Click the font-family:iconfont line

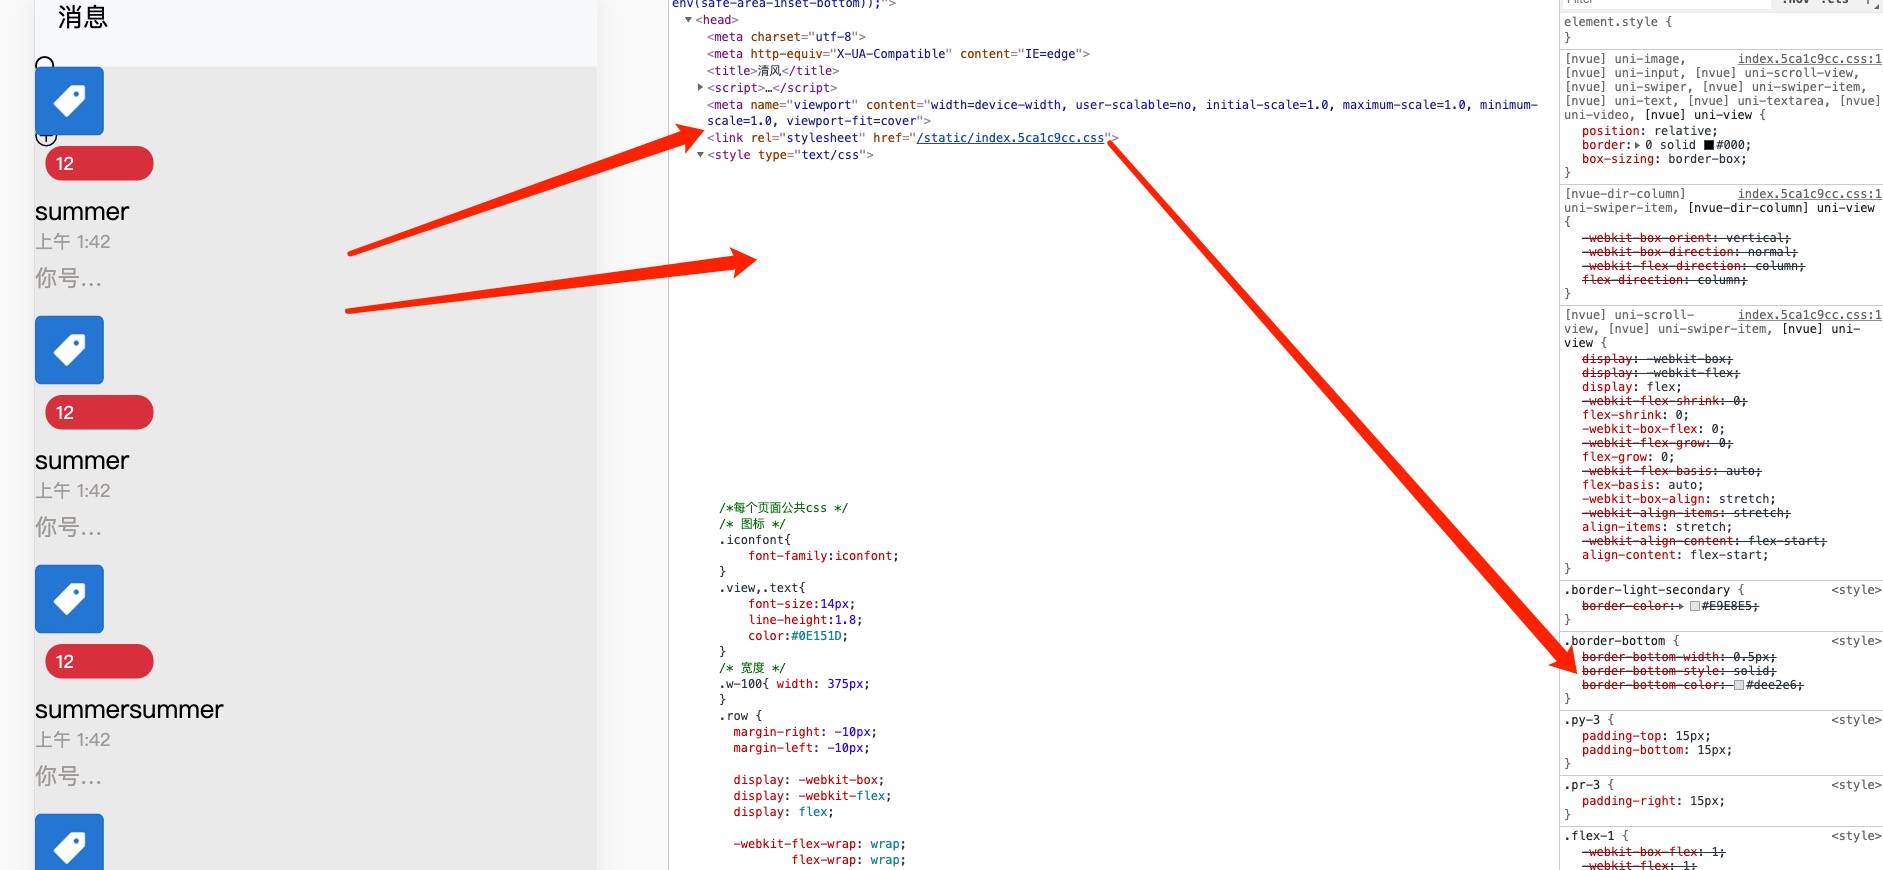[823, 556]
